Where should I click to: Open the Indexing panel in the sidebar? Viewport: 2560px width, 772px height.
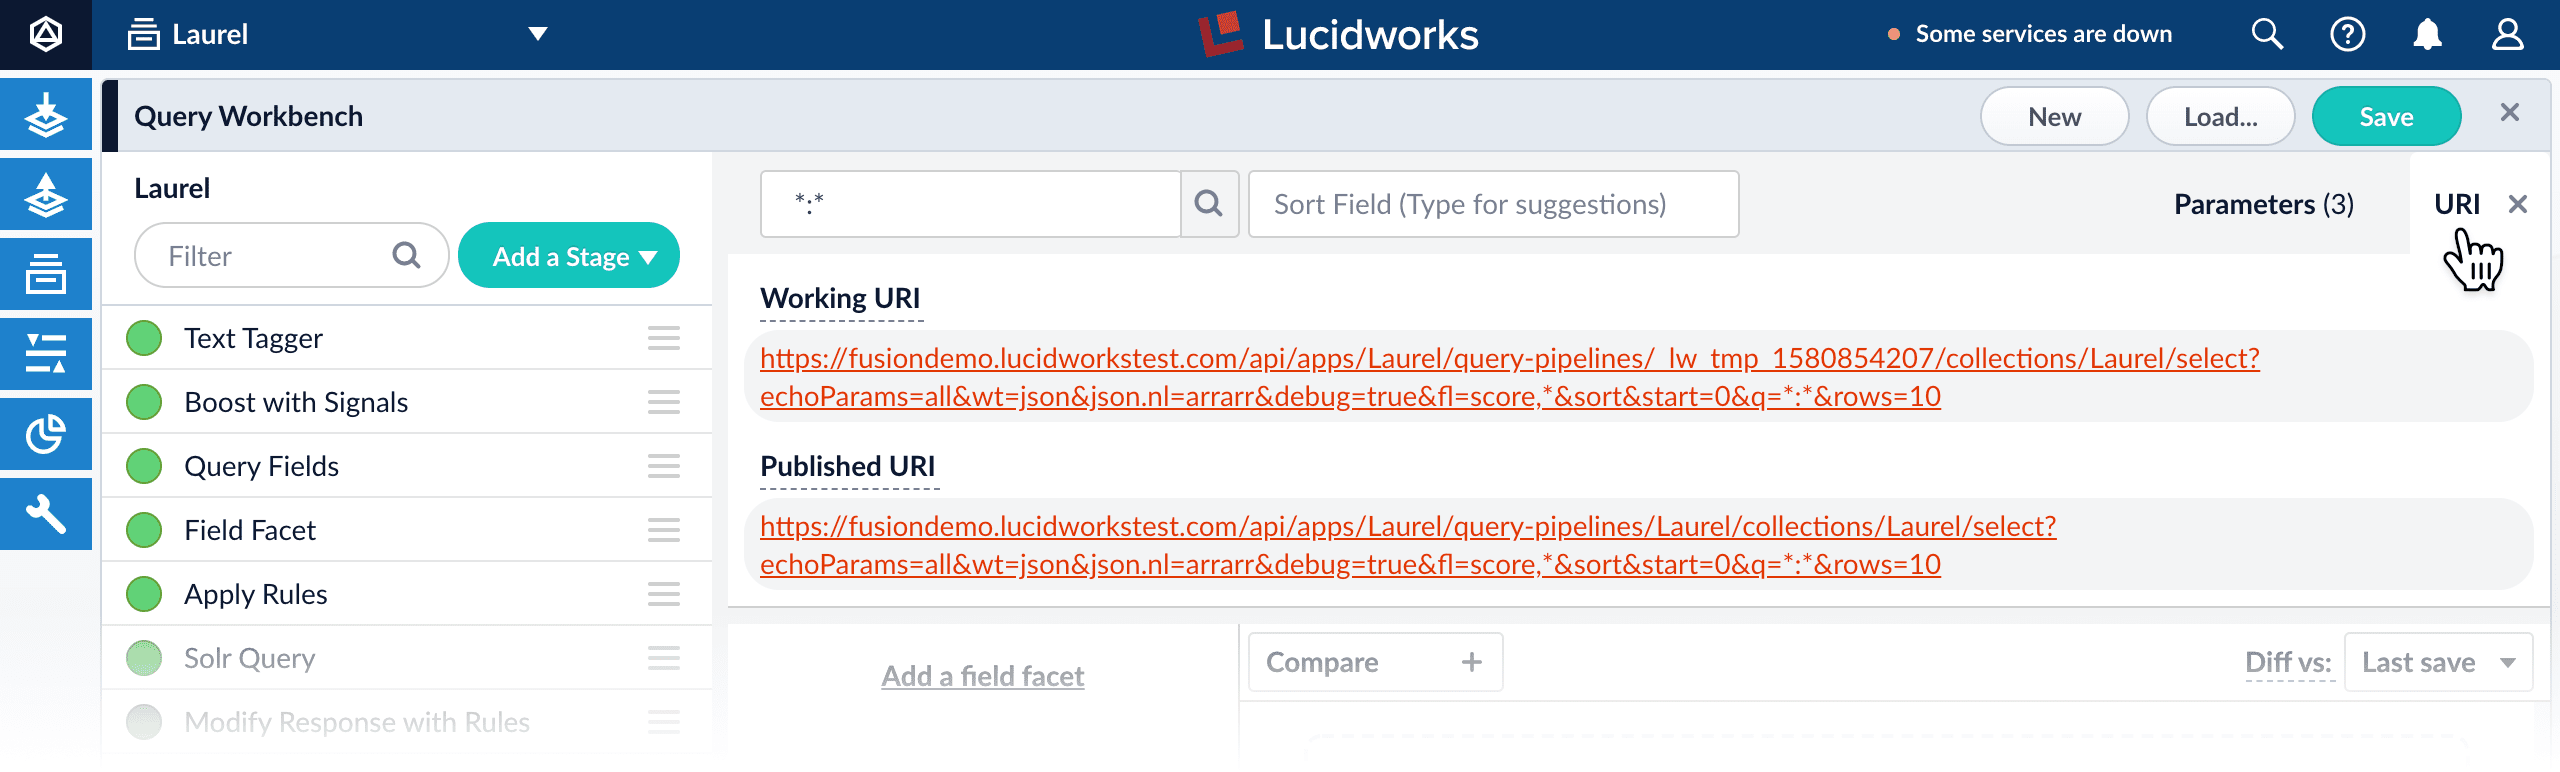point(46,115)
